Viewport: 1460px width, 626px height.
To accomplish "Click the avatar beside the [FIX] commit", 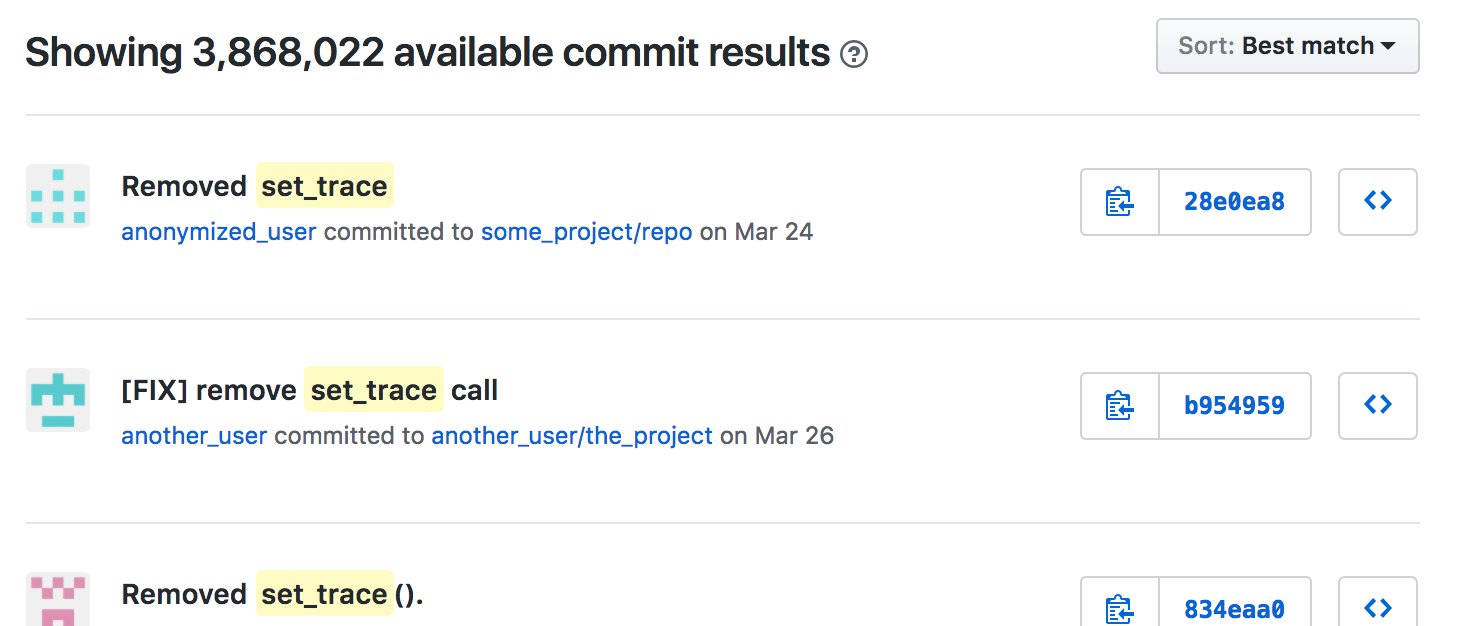I will [58, 400].
